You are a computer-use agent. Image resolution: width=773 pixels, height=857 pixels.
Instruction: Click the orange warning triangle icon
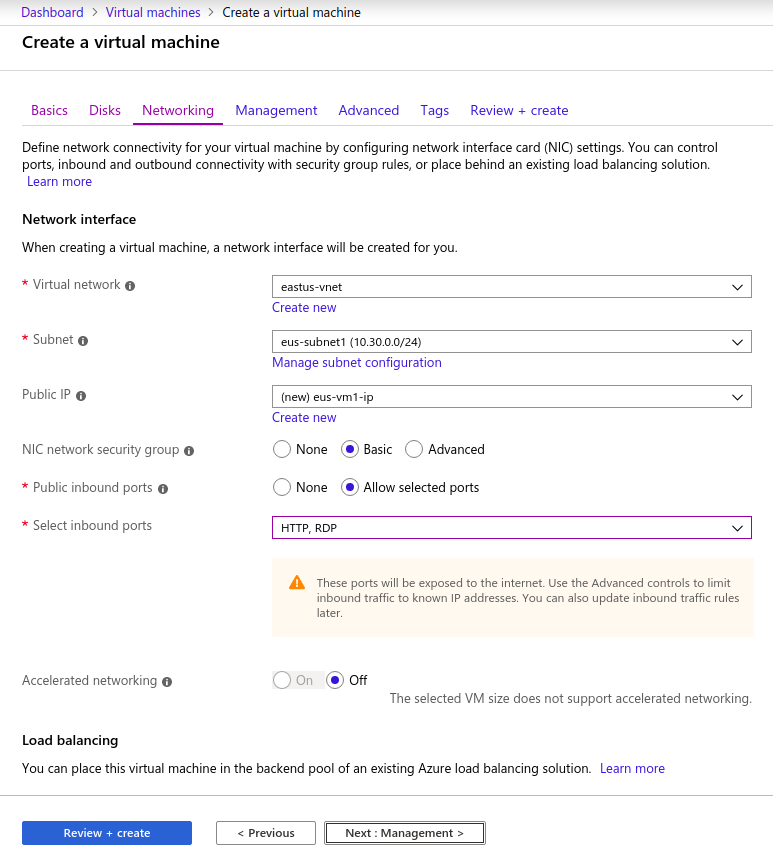click(x=297, y=583)
